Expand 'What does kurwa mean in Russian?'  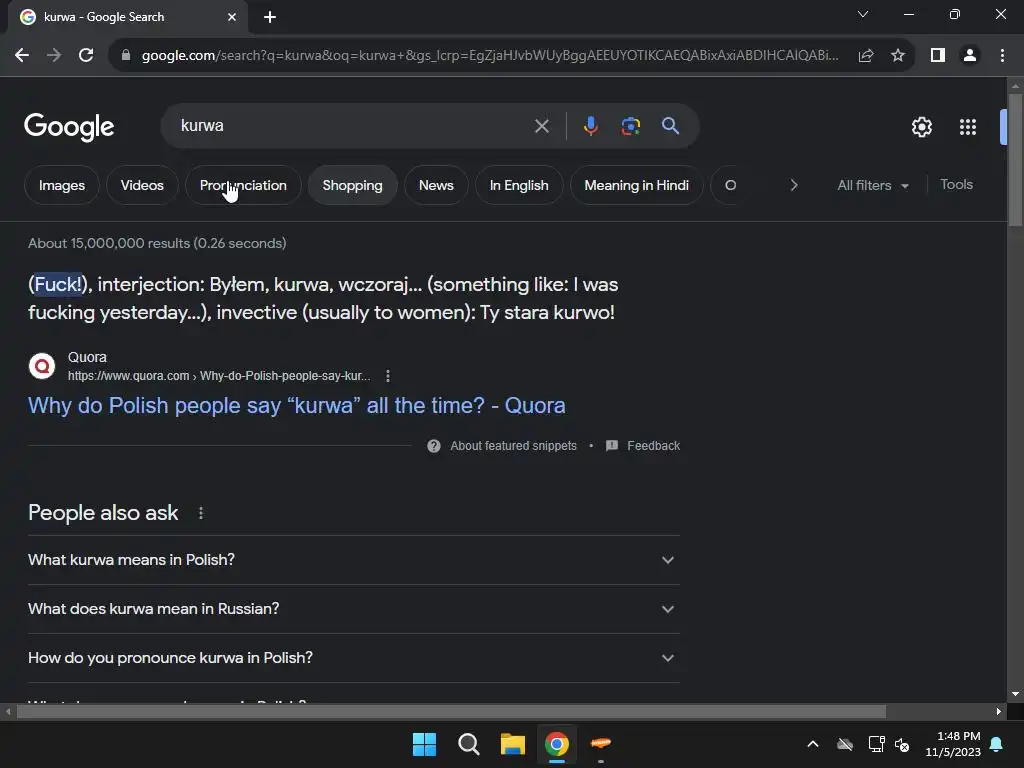click(x=354, y=609)
